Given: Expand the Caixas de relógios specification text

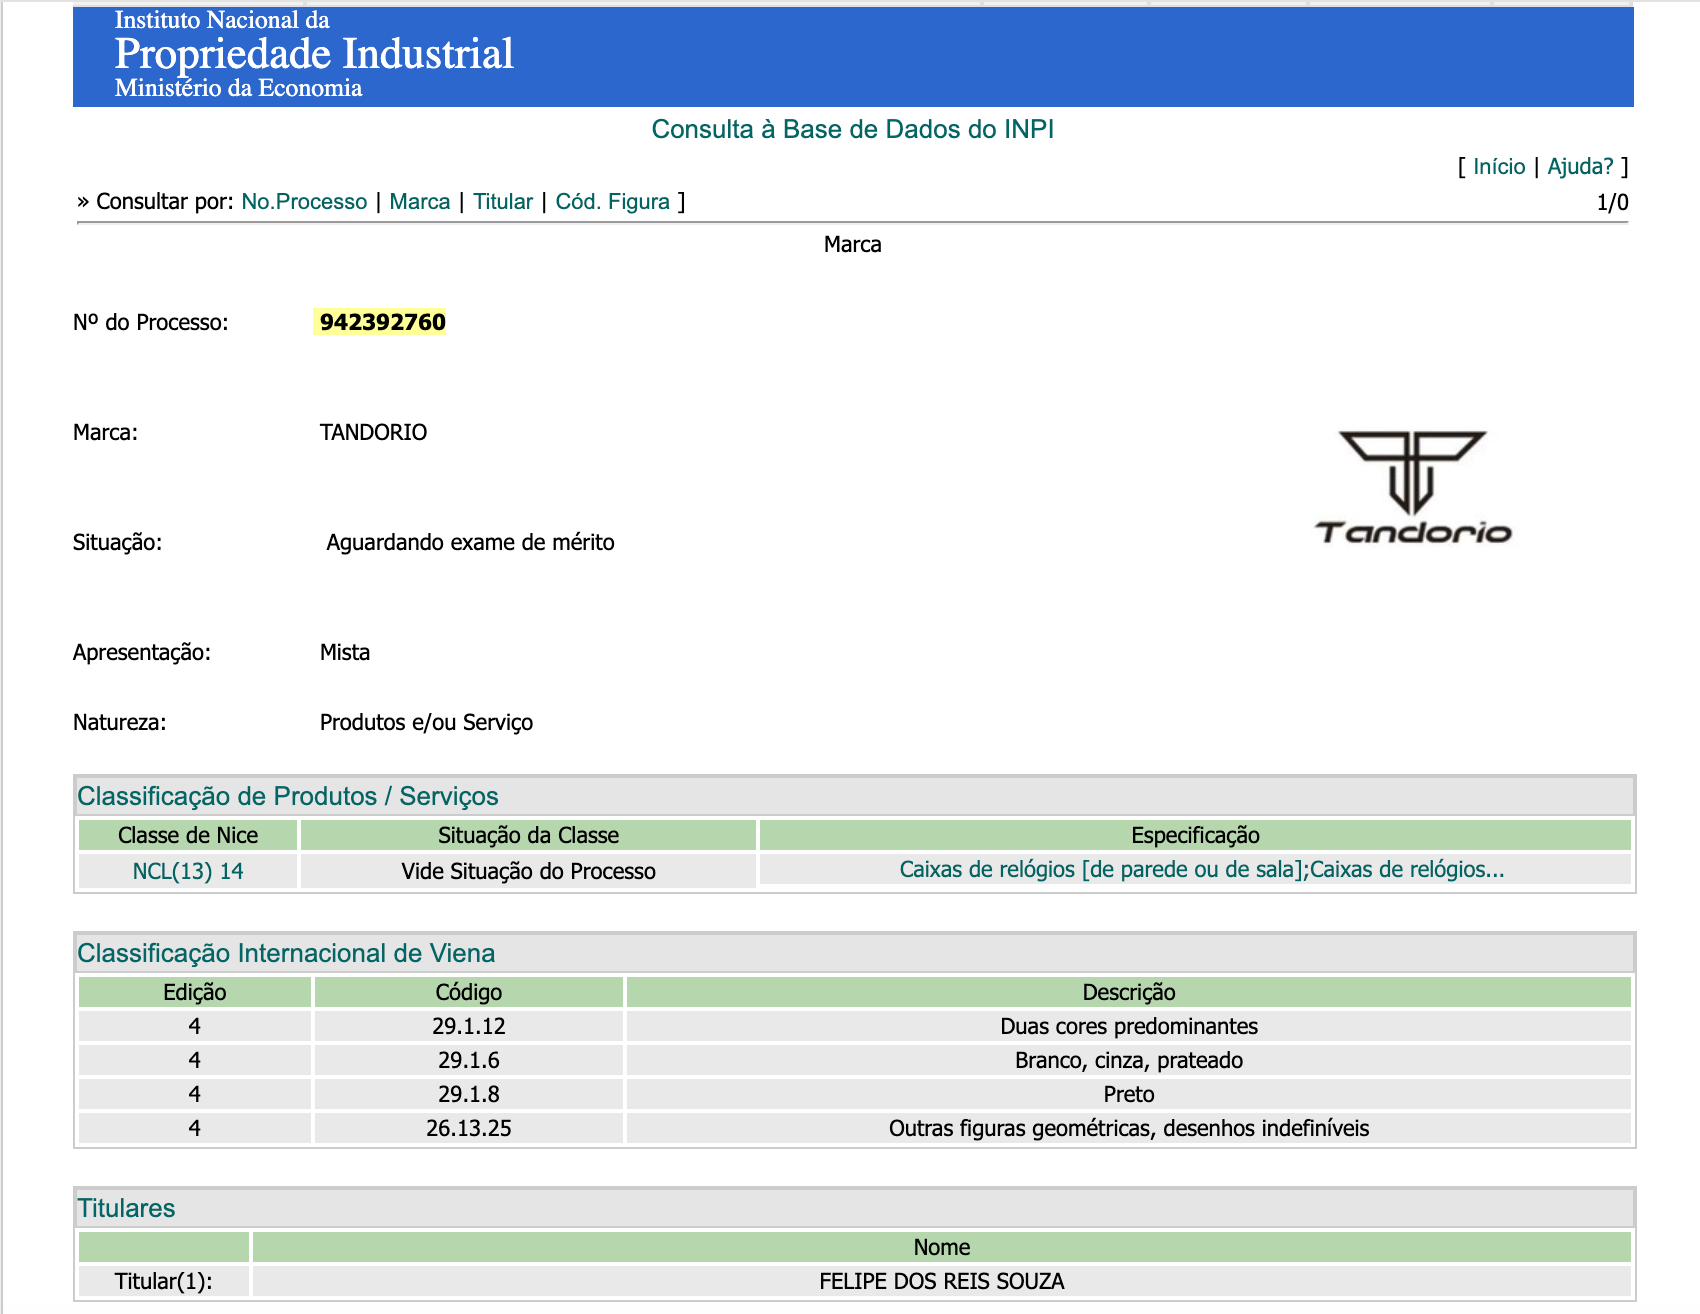Looking at the screenshot, I should [x=1201, y=870].
